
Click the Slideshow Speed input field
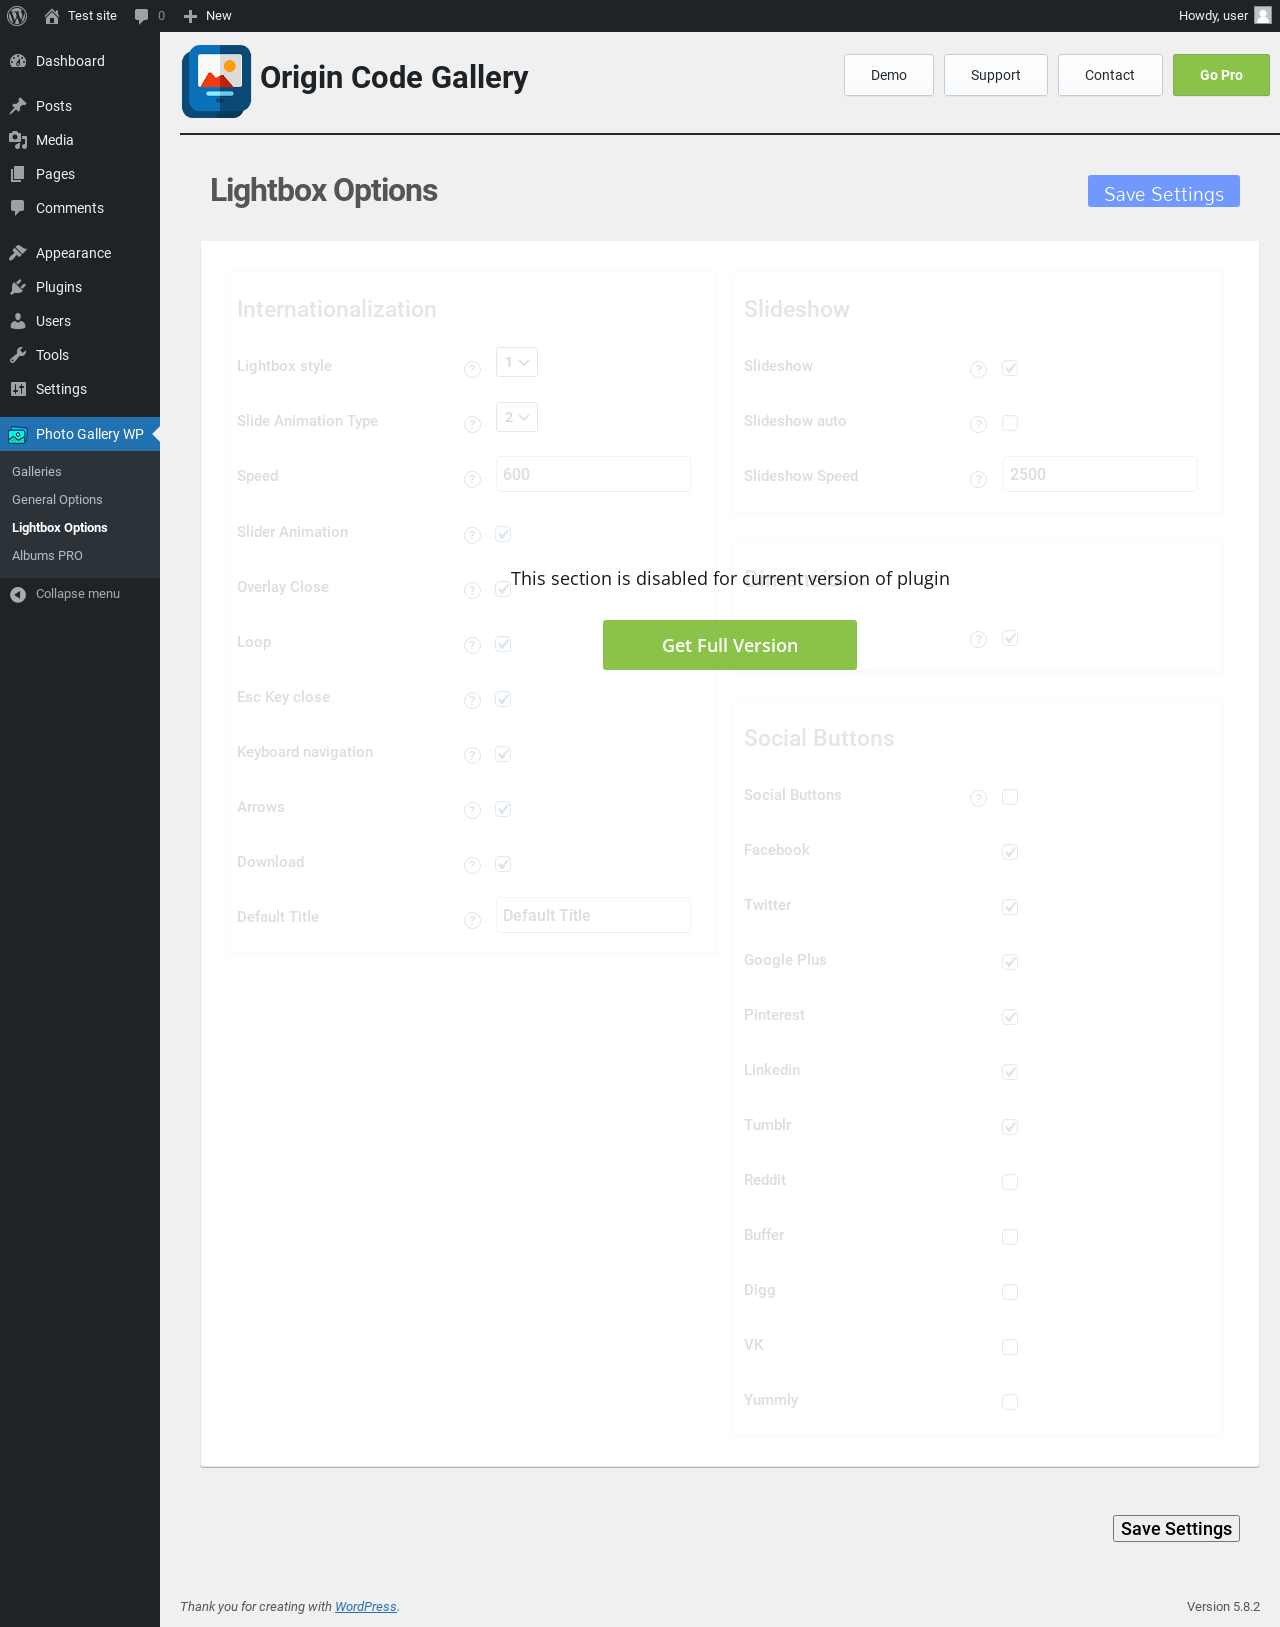point(1100,474)
